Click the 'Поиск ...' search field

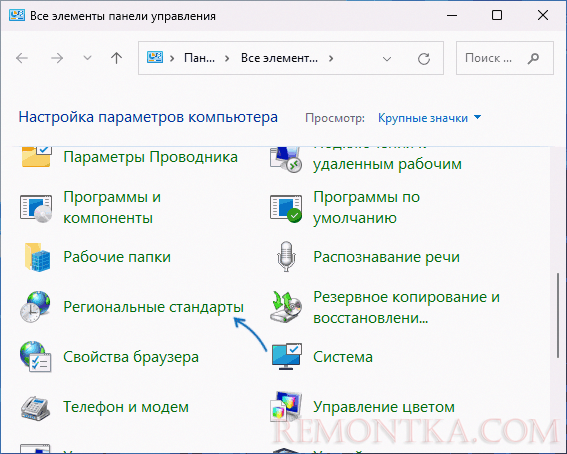pos(504,58)
